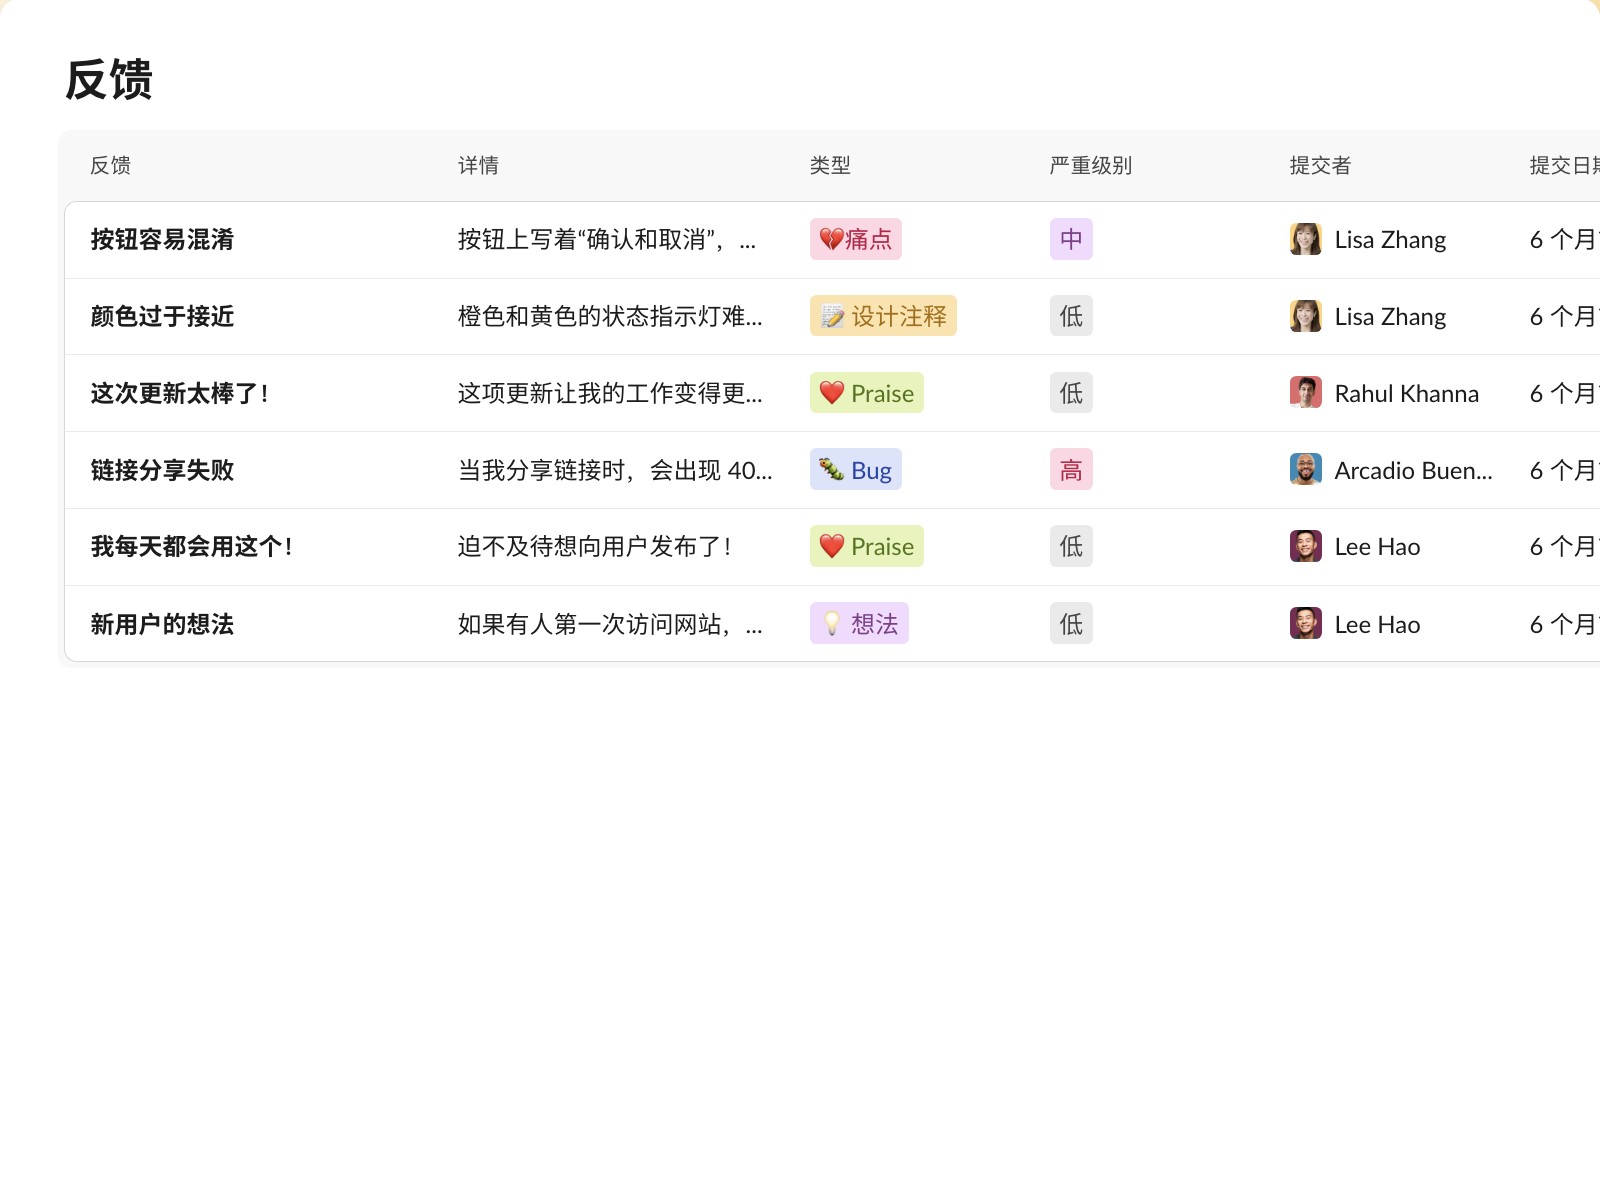
Task: Sort by the 类型 column header
Action: point(830,166)
